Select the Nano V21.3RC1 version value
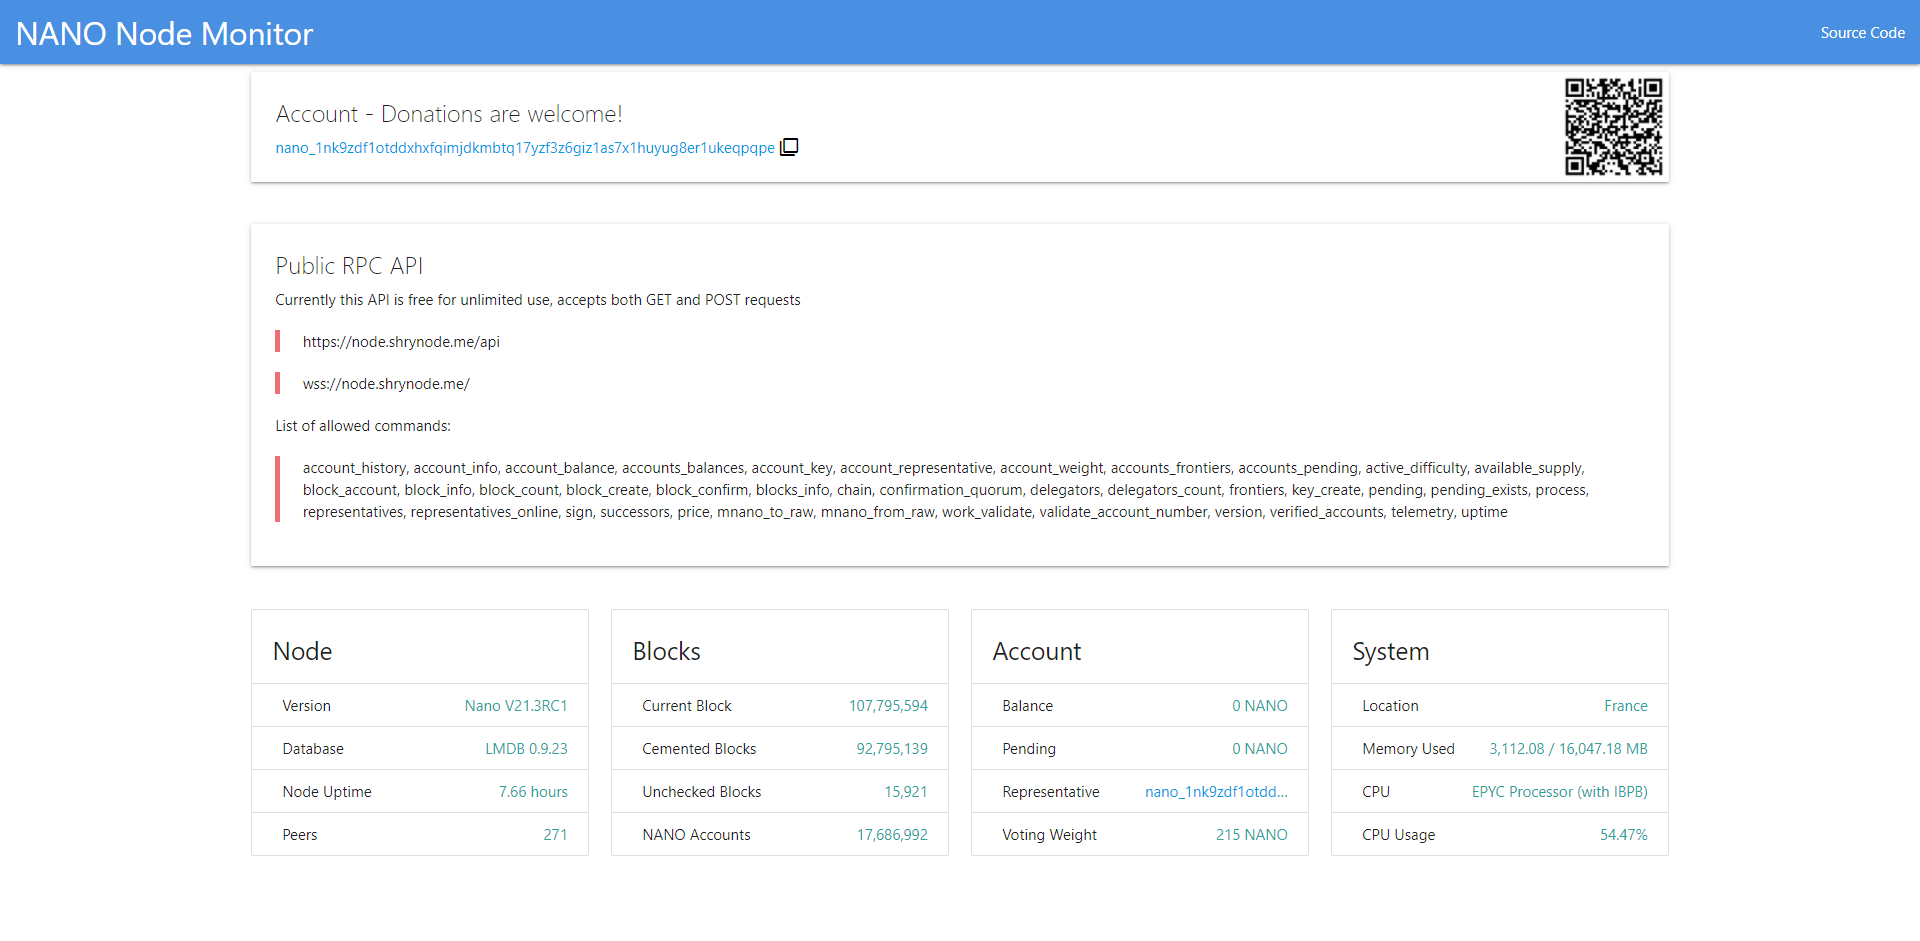This screenshot has width=1920, height=941. (516, 706)
